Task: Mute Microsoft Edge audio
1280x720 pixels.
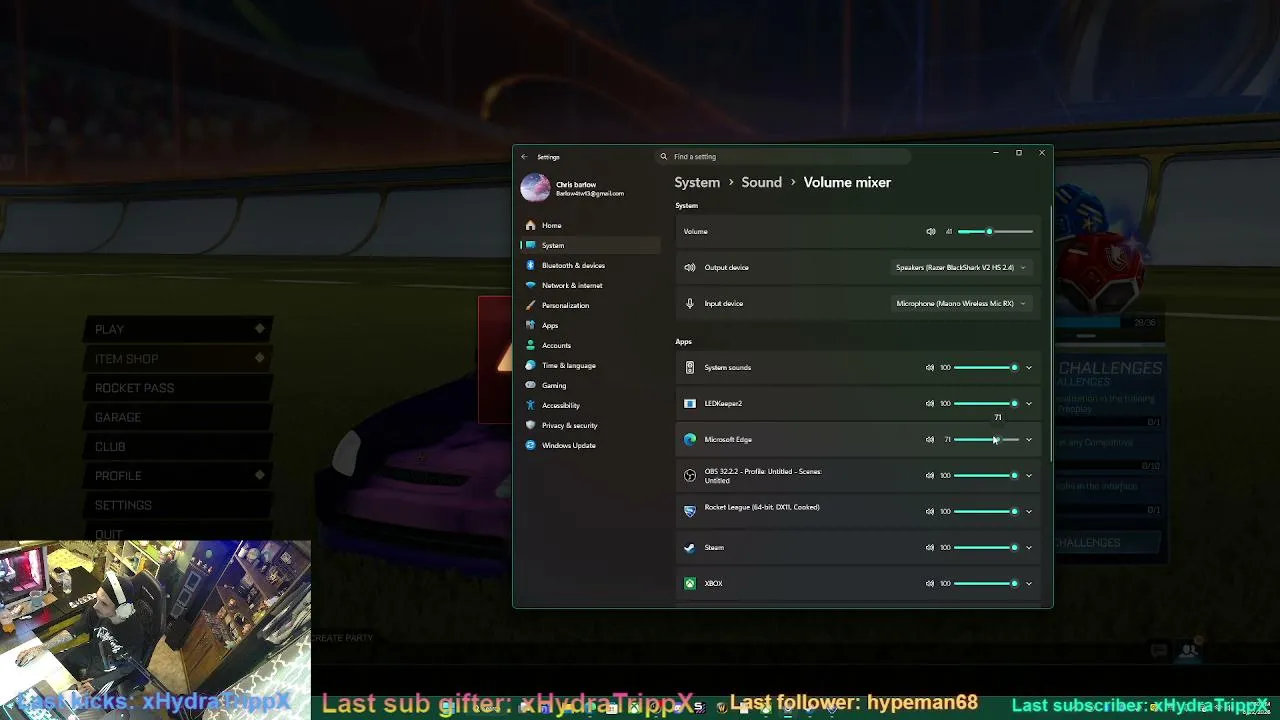Action: click(x=930, y=440)
